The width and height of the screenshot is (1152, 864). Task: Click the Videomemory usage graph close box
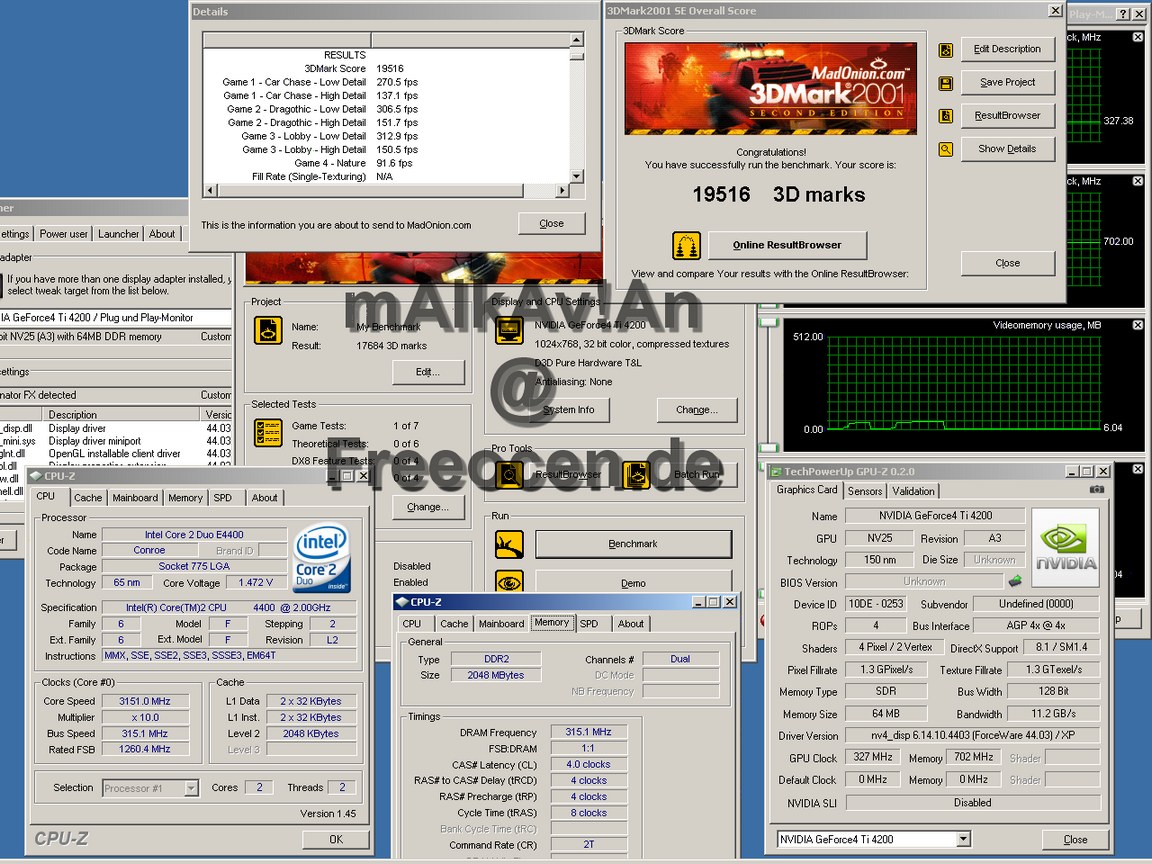[x=1137, y=325]
